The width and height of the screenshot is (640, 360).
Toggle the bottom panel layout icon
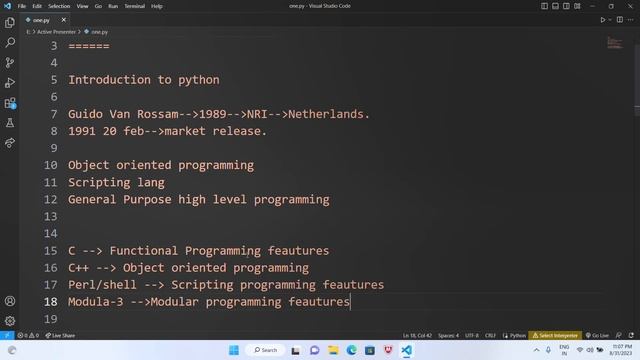[x=556, y=6]
